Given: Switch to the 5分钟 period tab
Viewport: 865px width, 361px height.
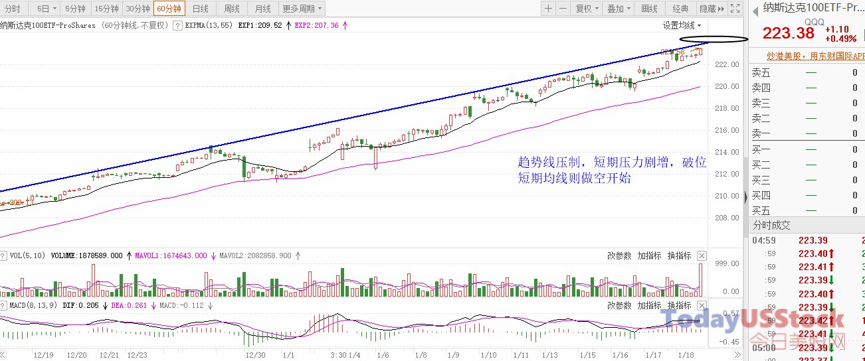Looking at the screenshot, I should [x=75, y=8].
